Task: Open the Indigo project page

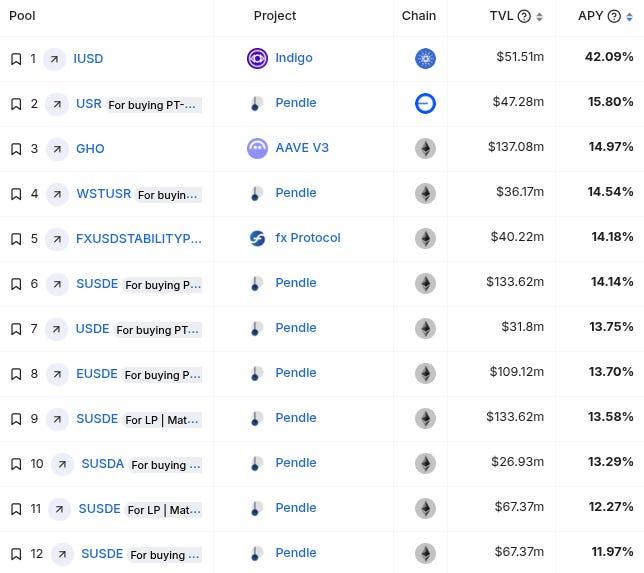Action: tap(294, 58)
